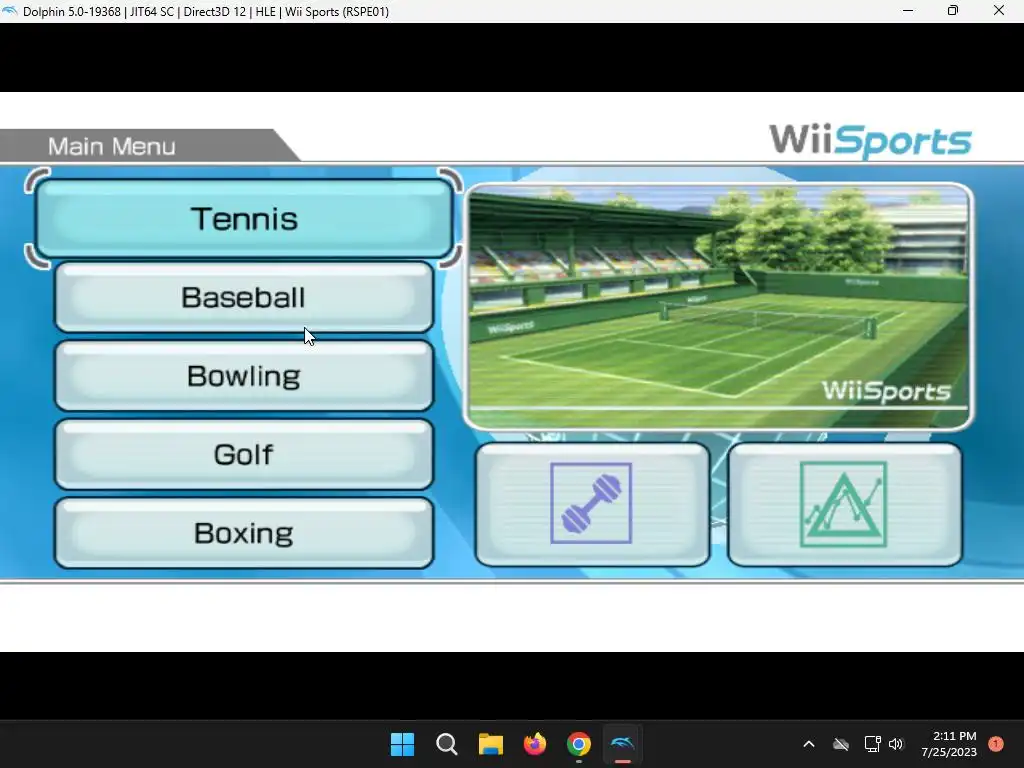Show hidden system tray icons
Viewport: 1024px width, 768px height.
tap(808, 744)
